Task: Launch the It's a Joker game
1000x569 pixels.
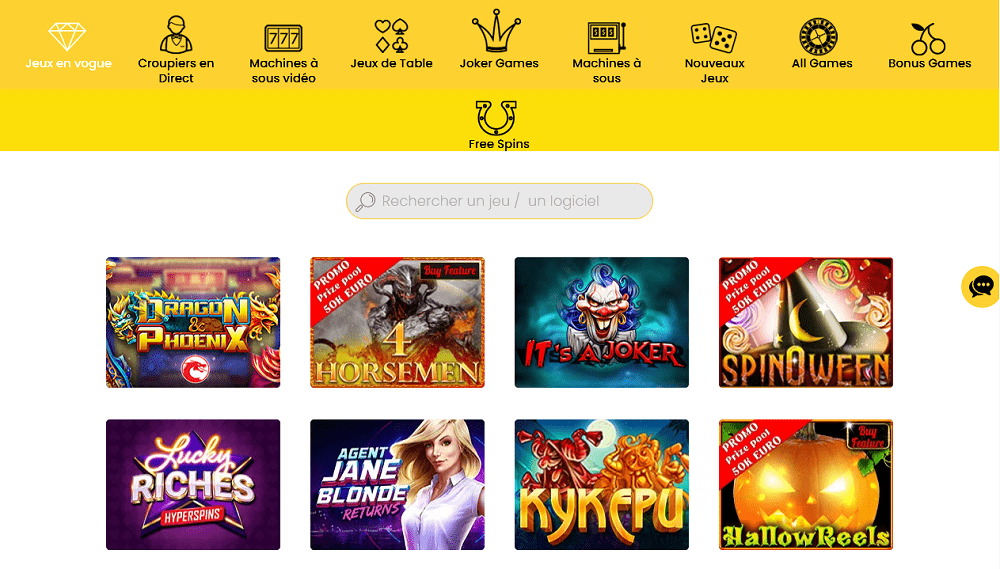Action: click(x=601, y=322)
